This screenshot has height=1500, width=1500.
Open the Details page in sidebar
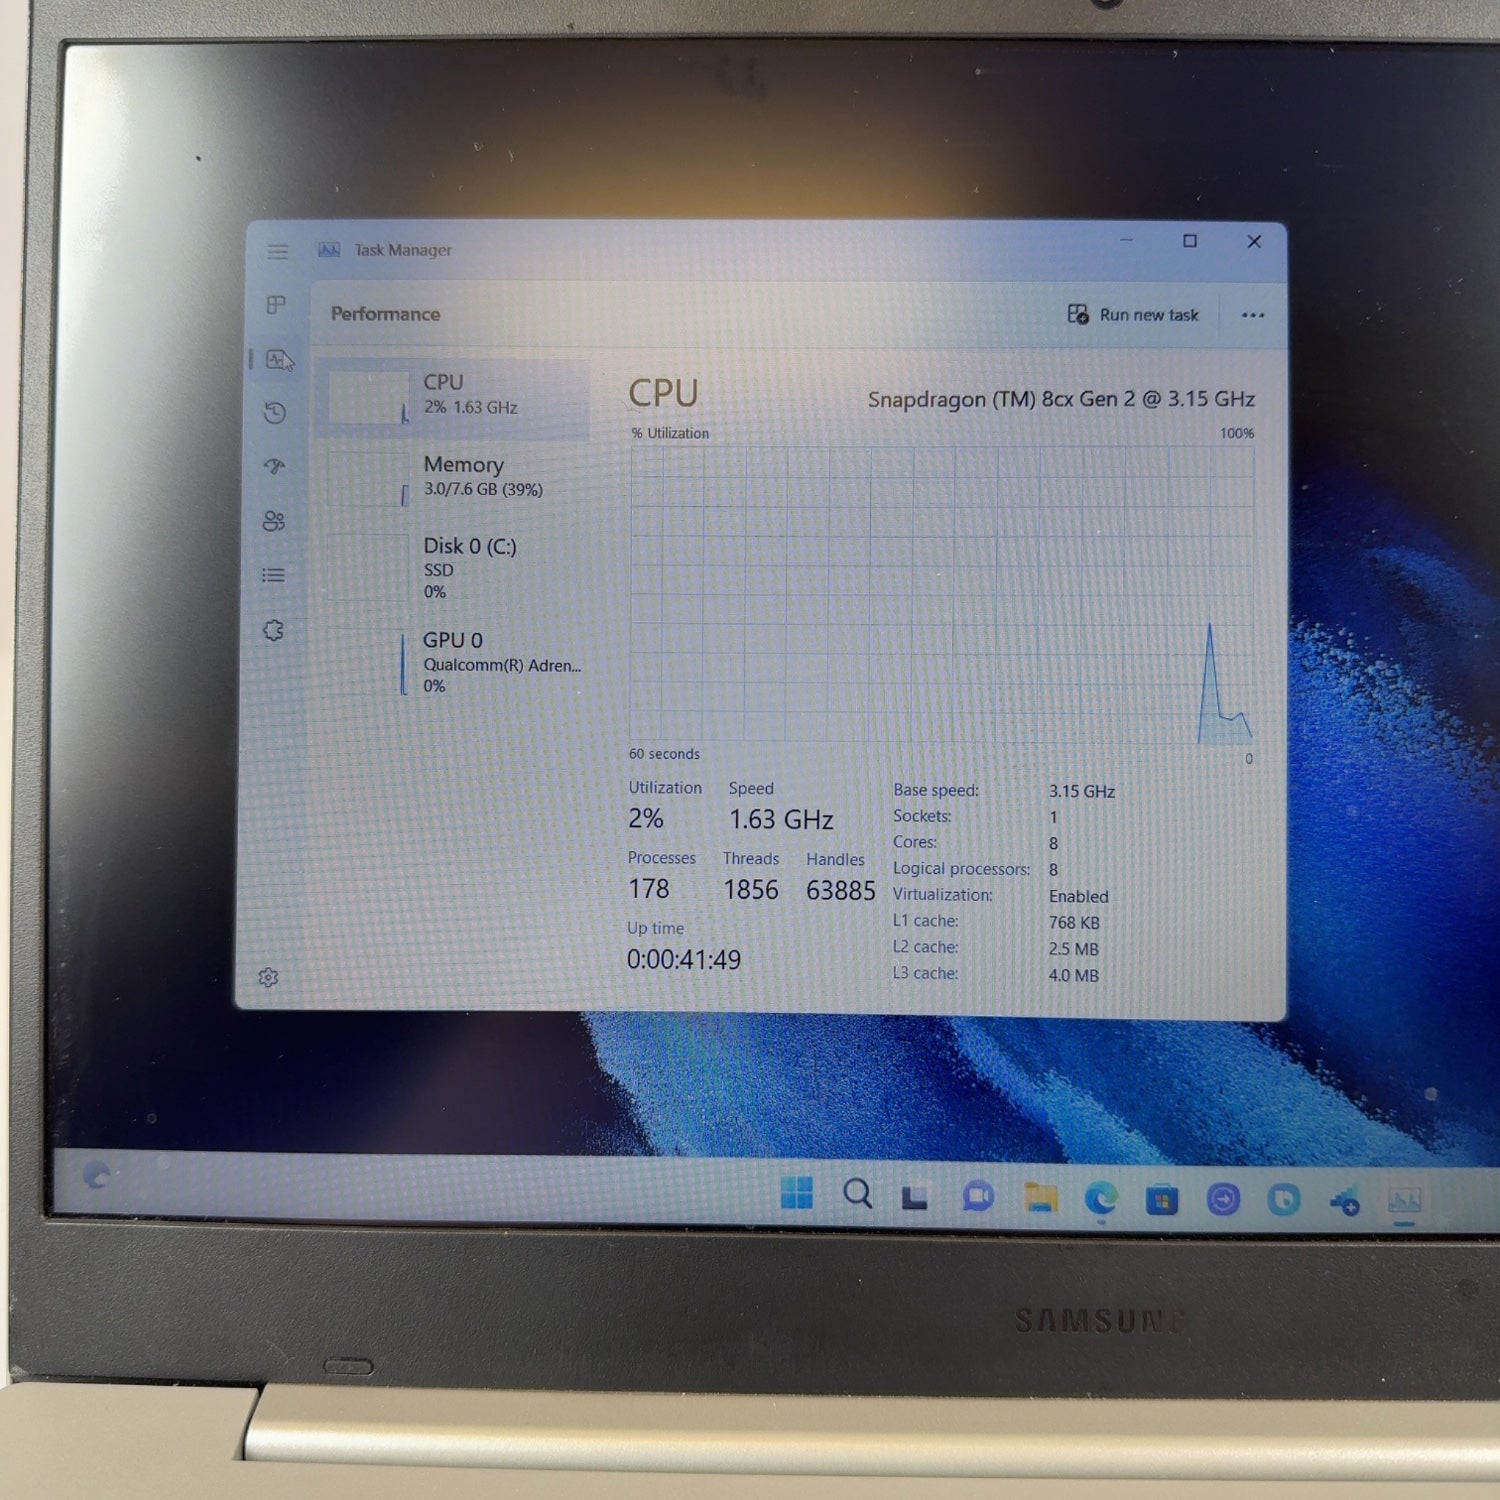273,575
